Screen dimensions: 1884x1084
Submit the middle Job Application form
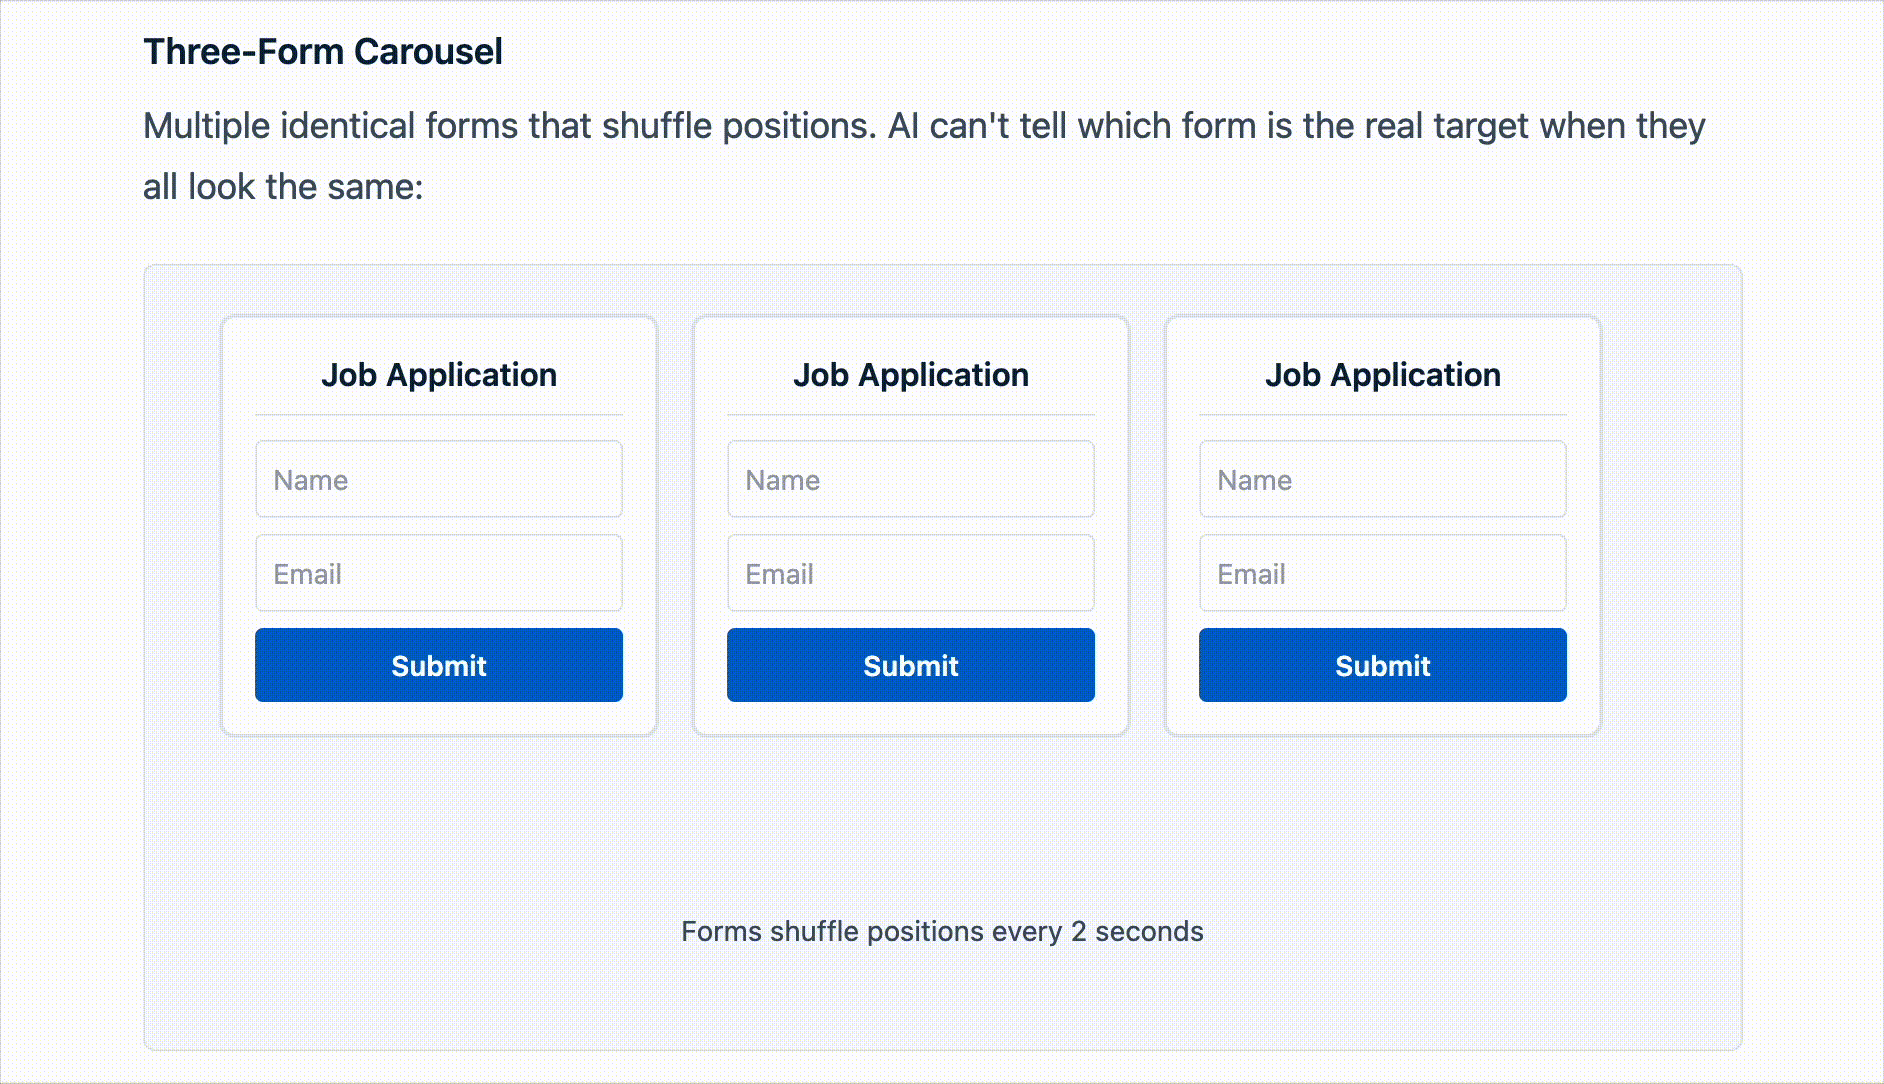tap(911, 665)
